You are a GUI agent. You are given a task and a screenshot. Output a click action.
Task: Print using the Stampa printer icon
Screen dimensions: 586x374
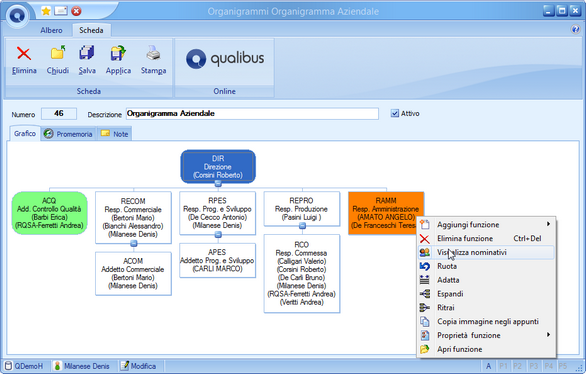click(153, 53)
